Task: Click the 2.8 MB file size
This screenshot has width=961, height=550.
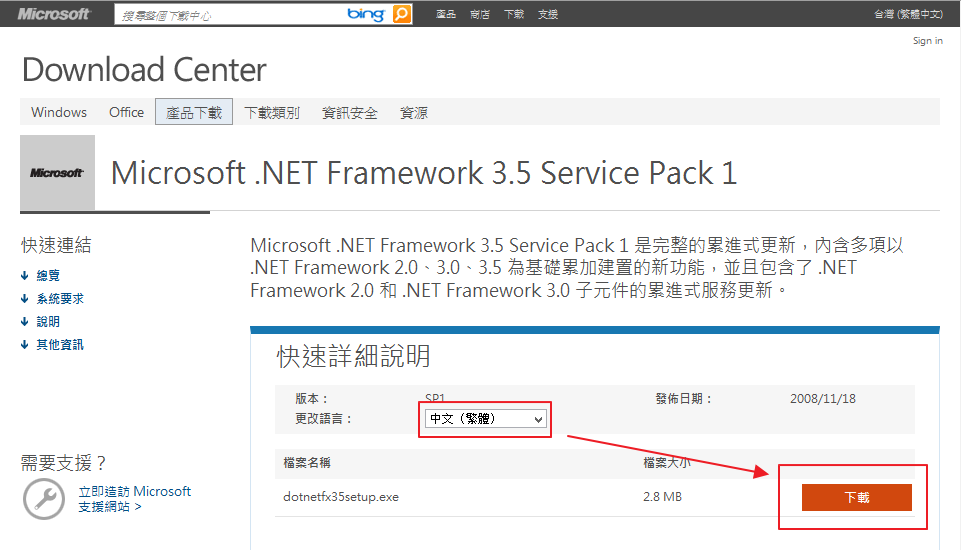Action: point(663,497)
